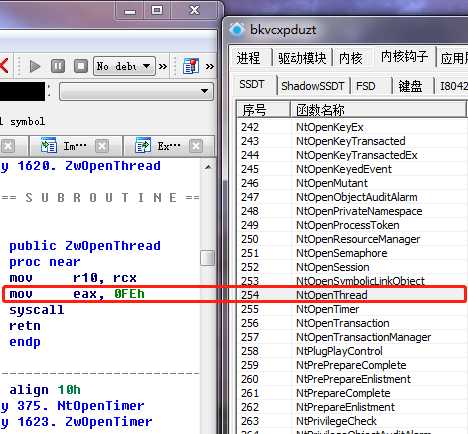The height and width of the screenshot is (434, 468).
Task: Click the disassembly vertical scrollbar thumb
Action: click(x=208, y=258)
